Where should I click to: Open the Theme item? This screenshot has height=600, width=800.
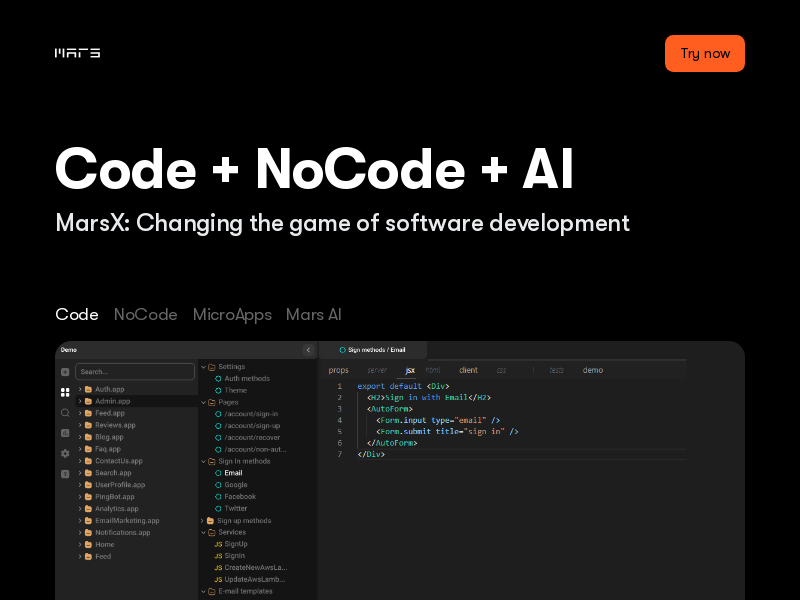tap(236, 390)
